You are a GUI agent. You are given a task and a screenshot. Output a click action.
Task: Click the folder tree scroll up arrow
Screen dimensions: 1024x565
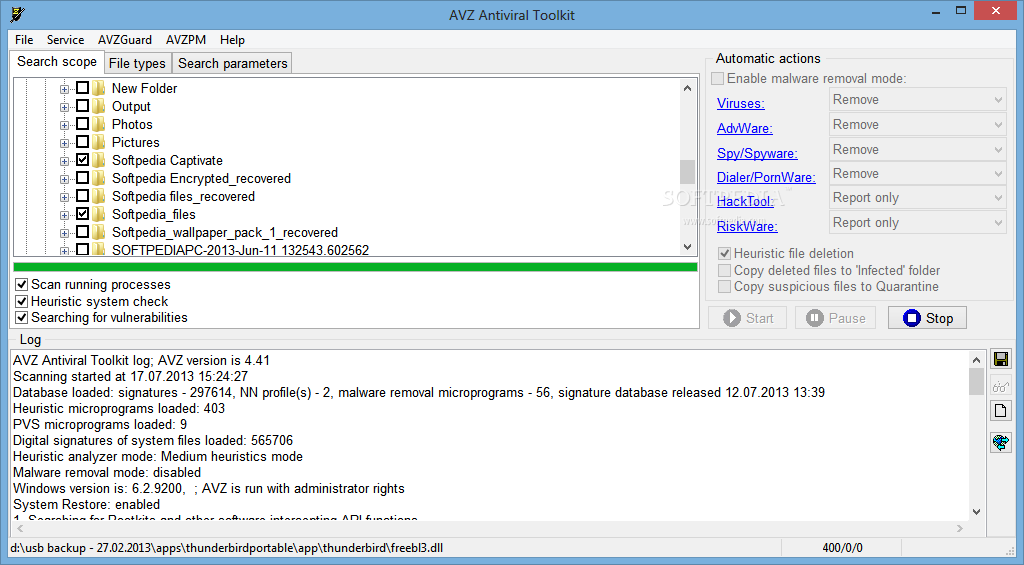pos(687,88)
